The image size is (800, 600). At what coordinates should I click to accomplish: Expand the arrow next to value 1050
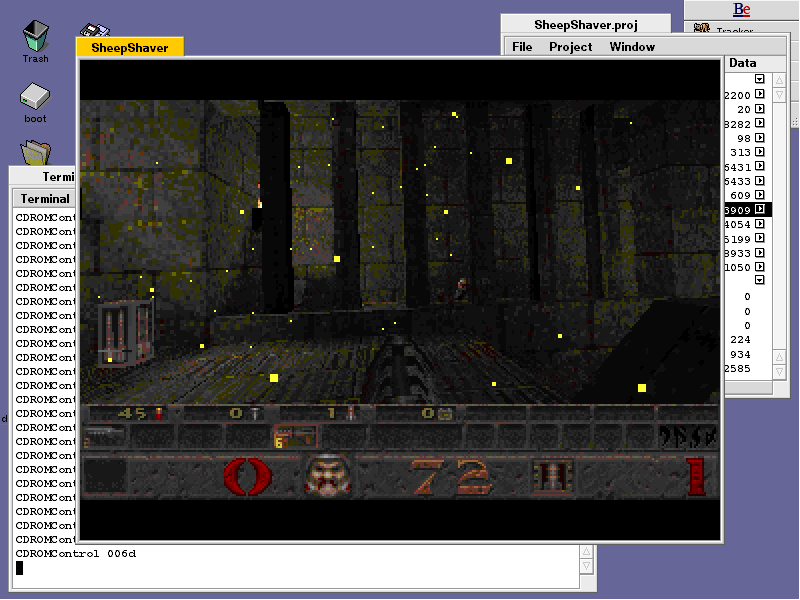tap(760, 268)
